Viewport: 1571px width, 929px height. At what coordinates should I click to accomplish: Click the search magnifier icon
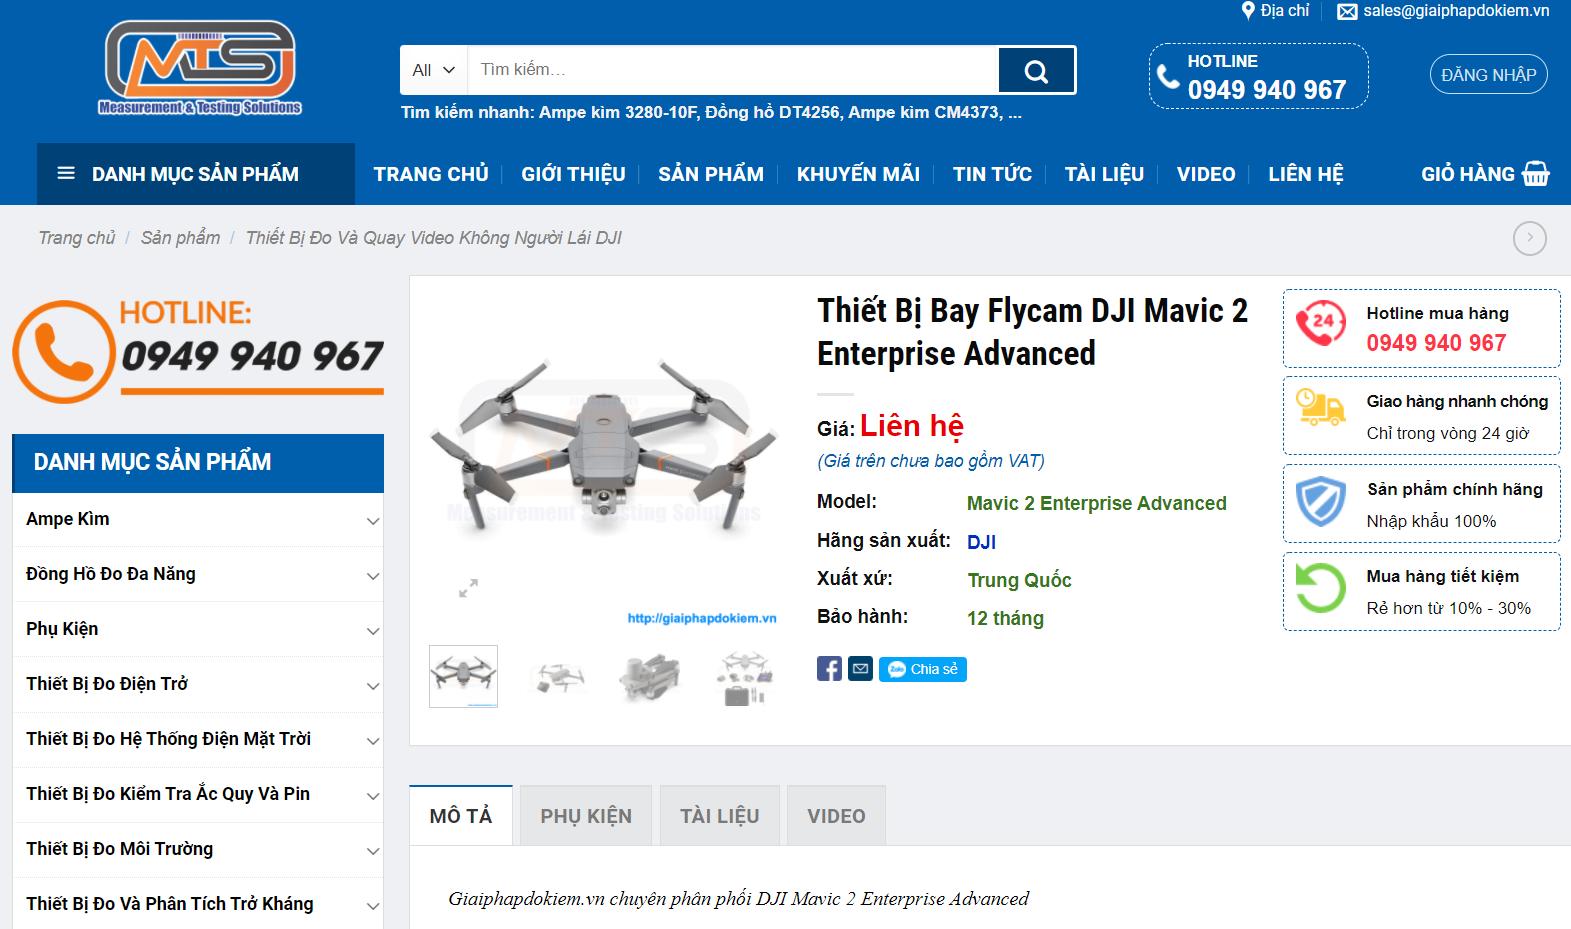click(1036, 70)
